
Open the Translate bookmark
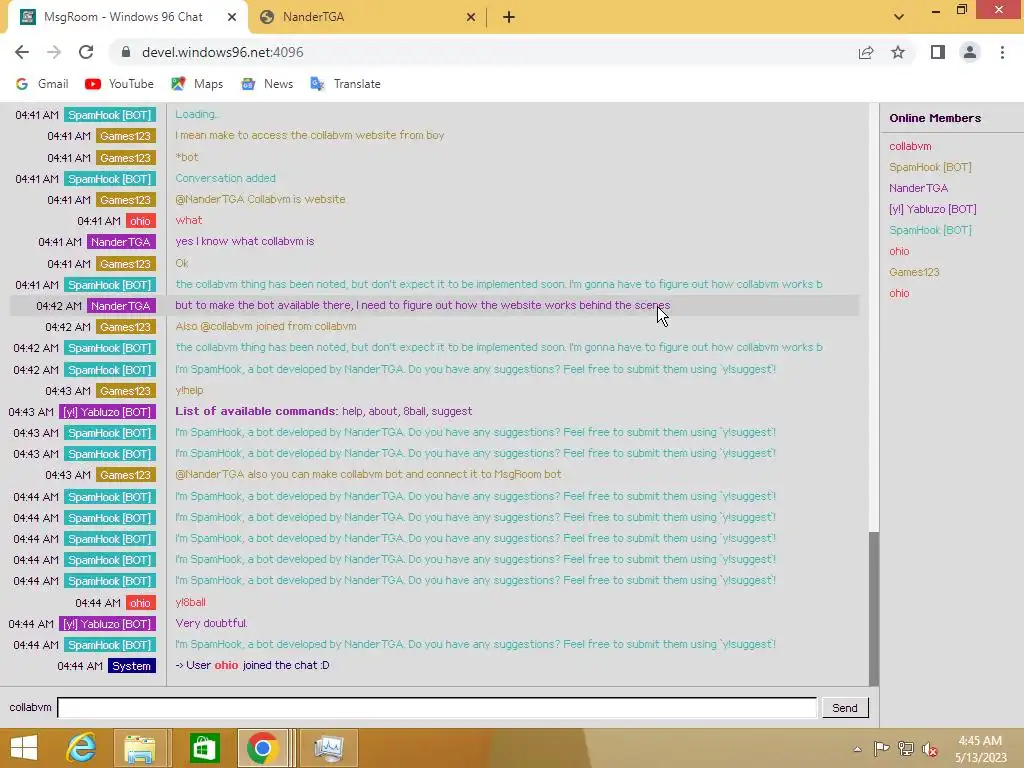coord(345,84)
